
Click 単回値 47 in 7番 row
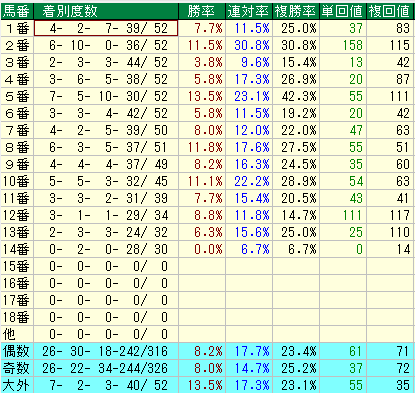tap(343, 130)
